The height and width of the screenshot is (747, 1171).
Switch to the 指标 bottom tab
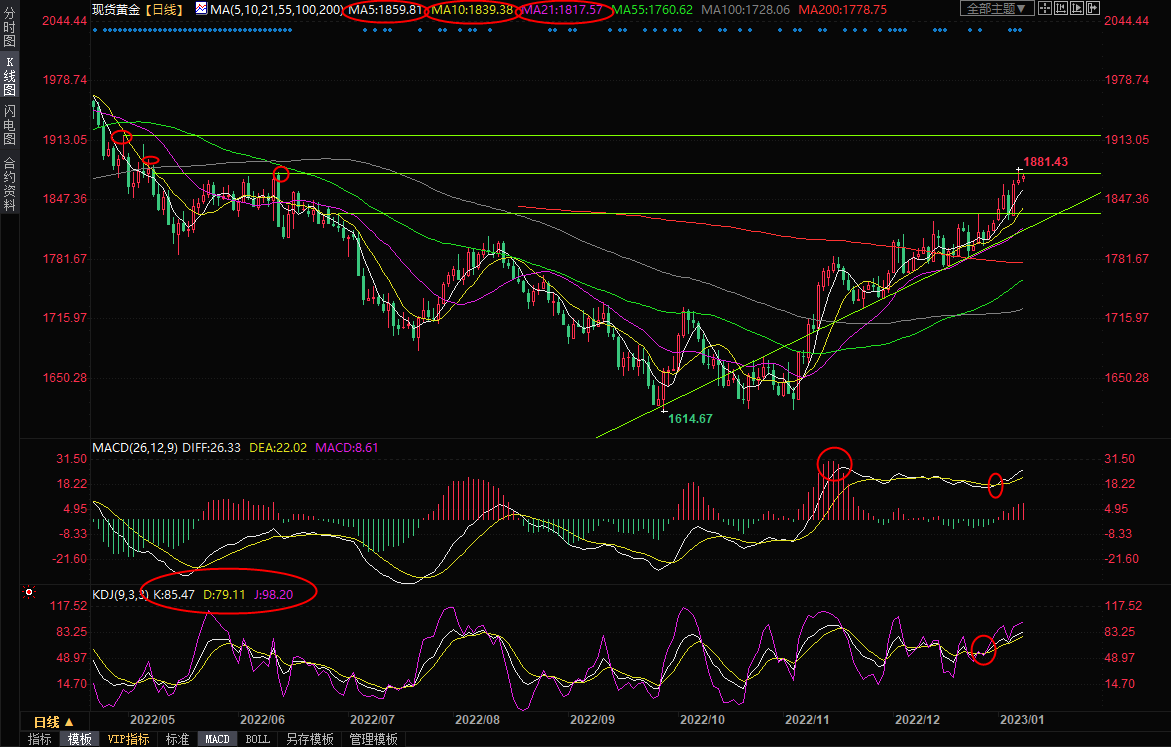40,739
